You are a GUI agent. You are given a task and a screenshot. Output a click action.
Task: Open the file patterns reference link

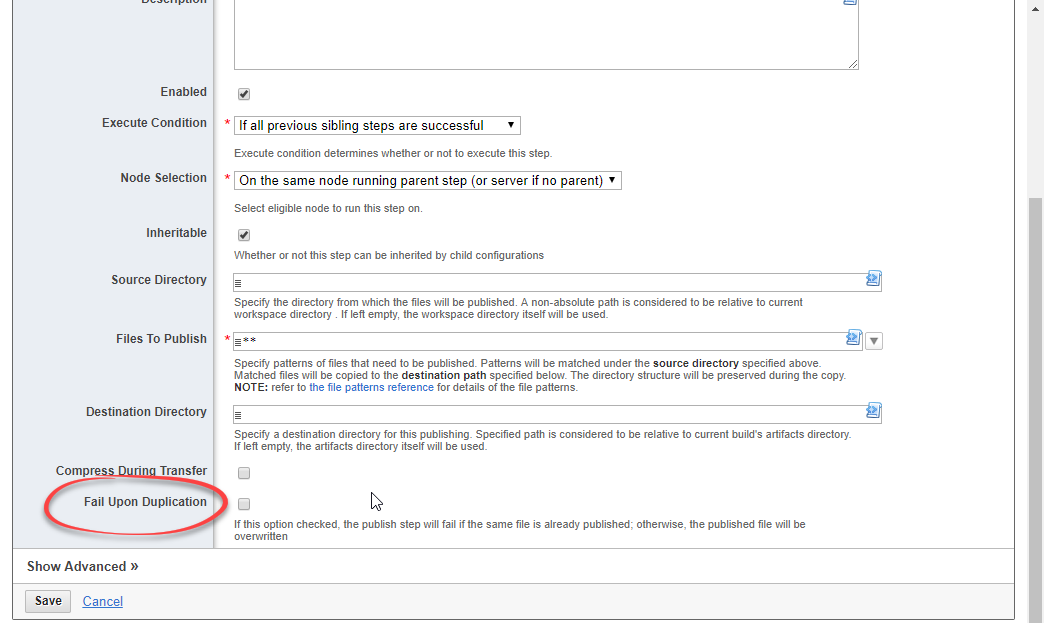click(x=371, y=387)
